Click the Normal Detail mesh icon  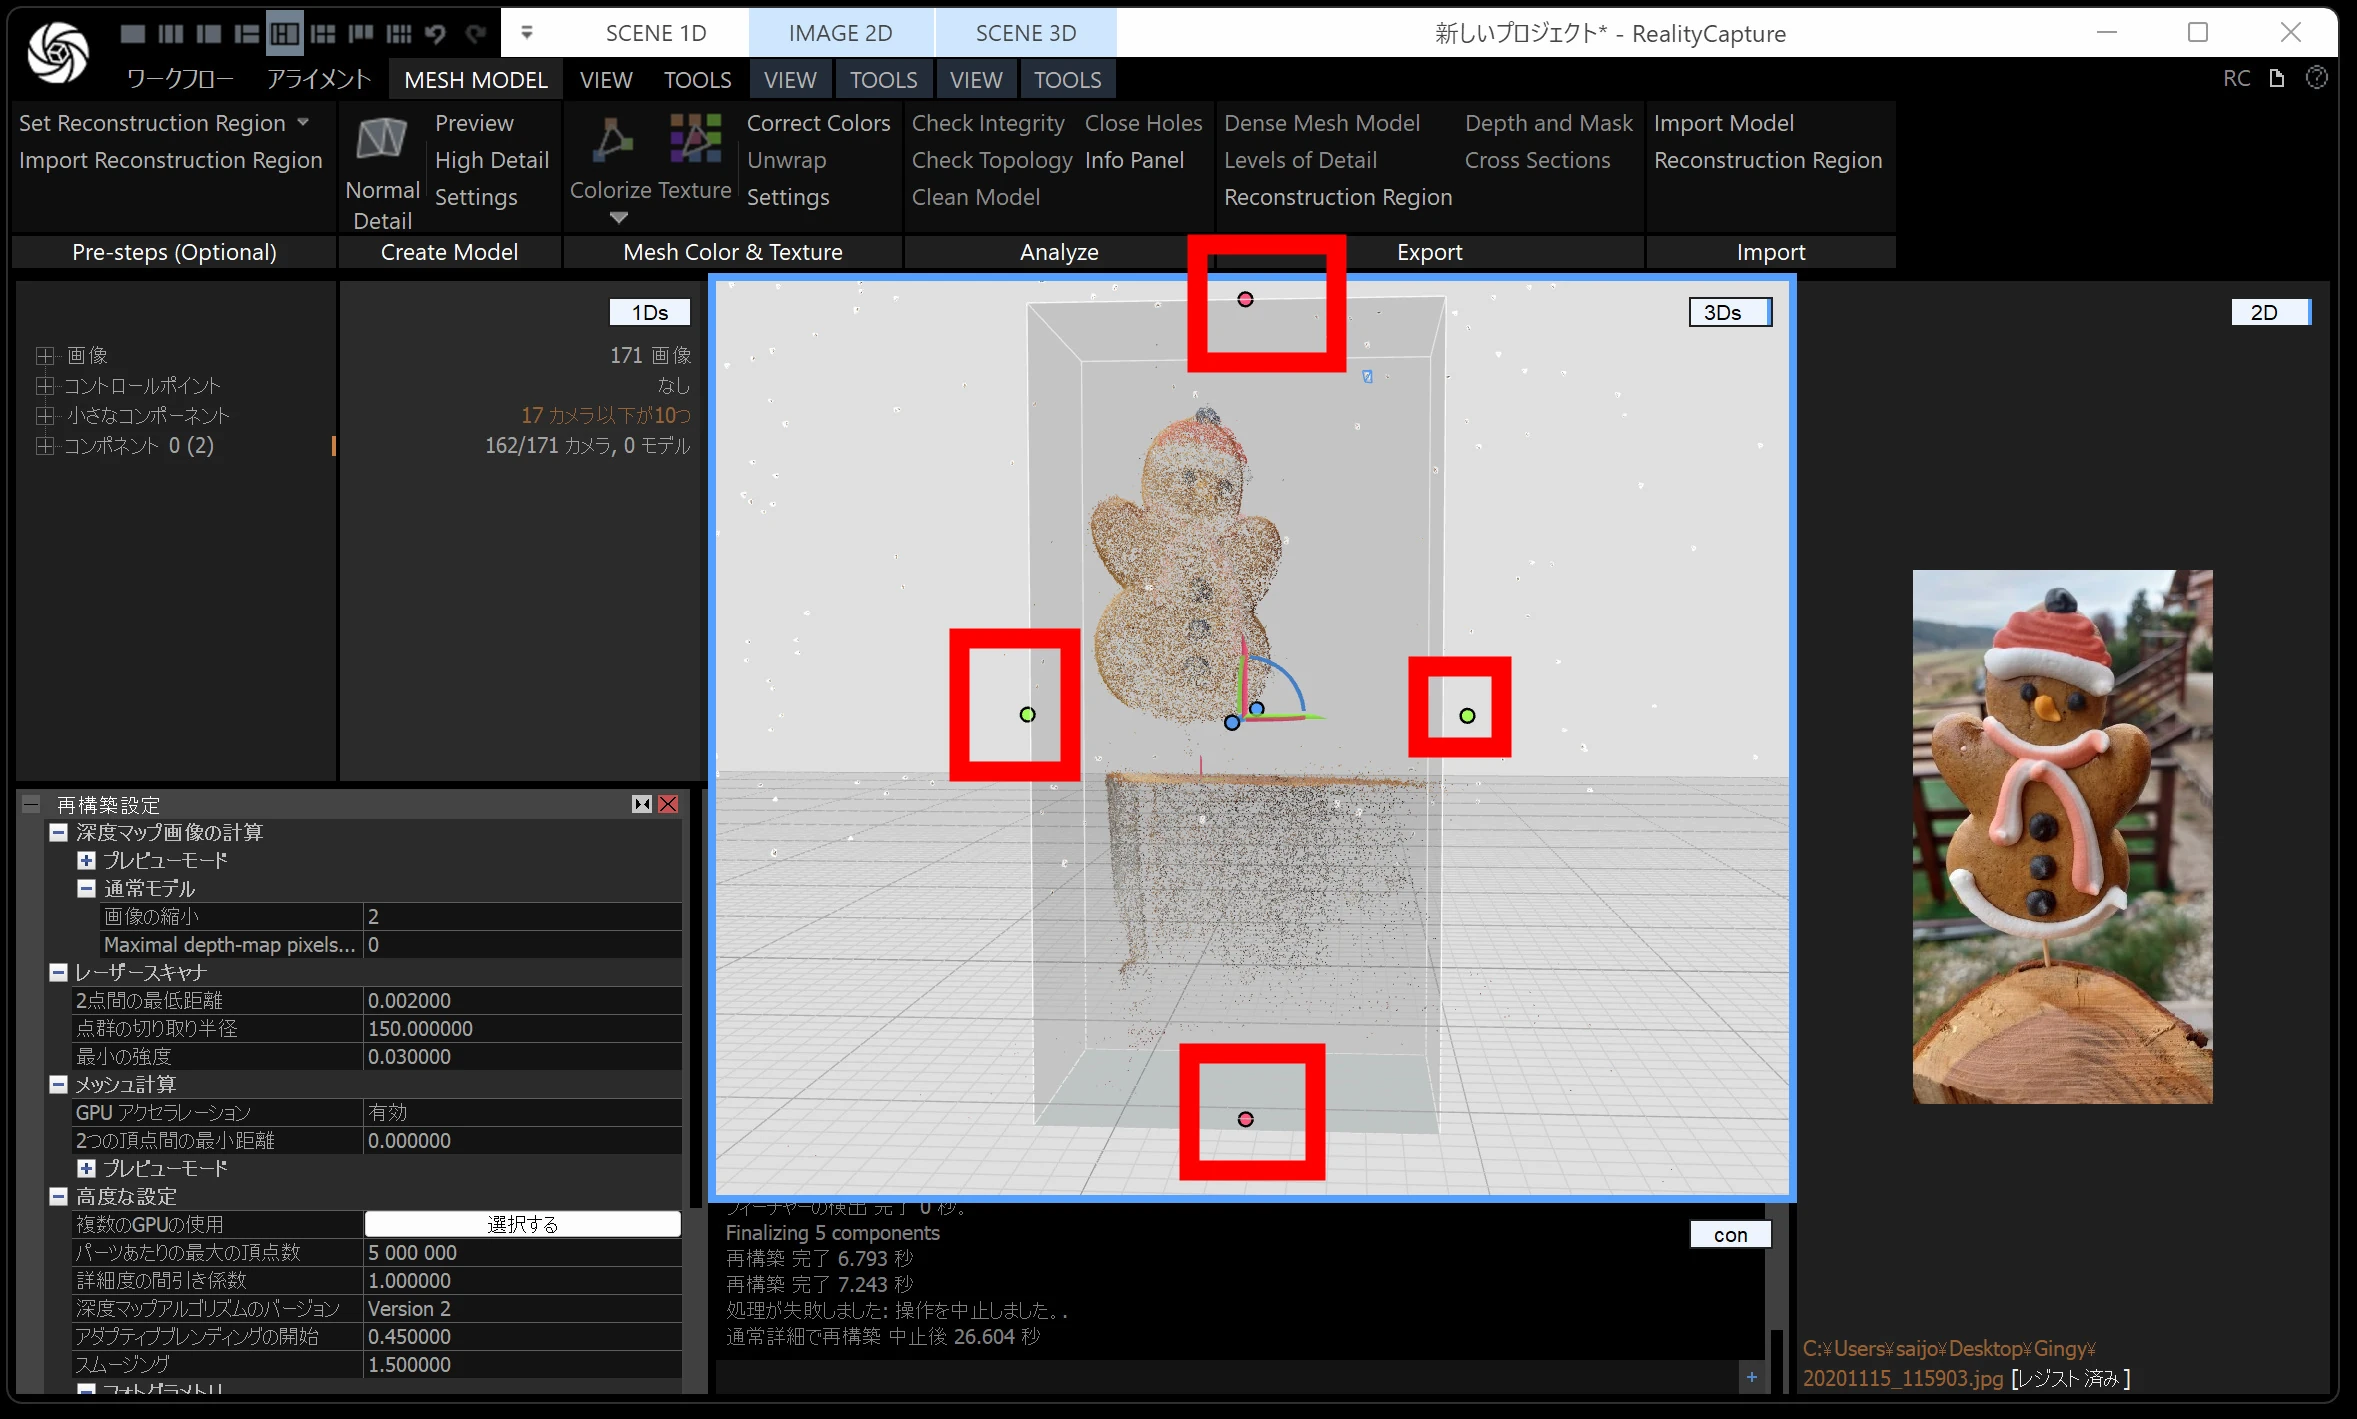coord(381,139)
